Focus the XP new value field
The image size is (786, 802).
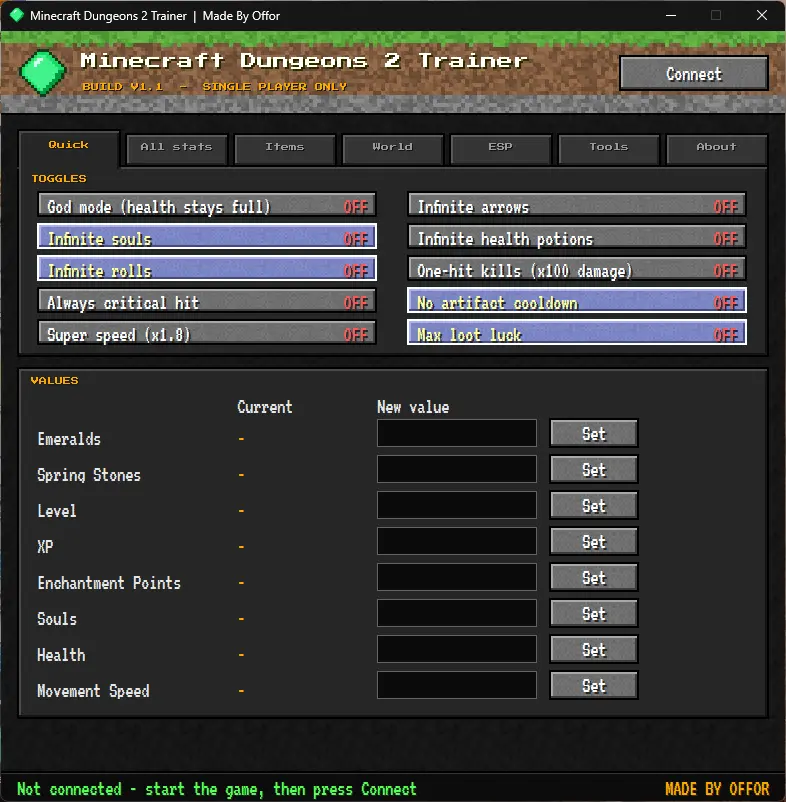(x=457, y=541)
